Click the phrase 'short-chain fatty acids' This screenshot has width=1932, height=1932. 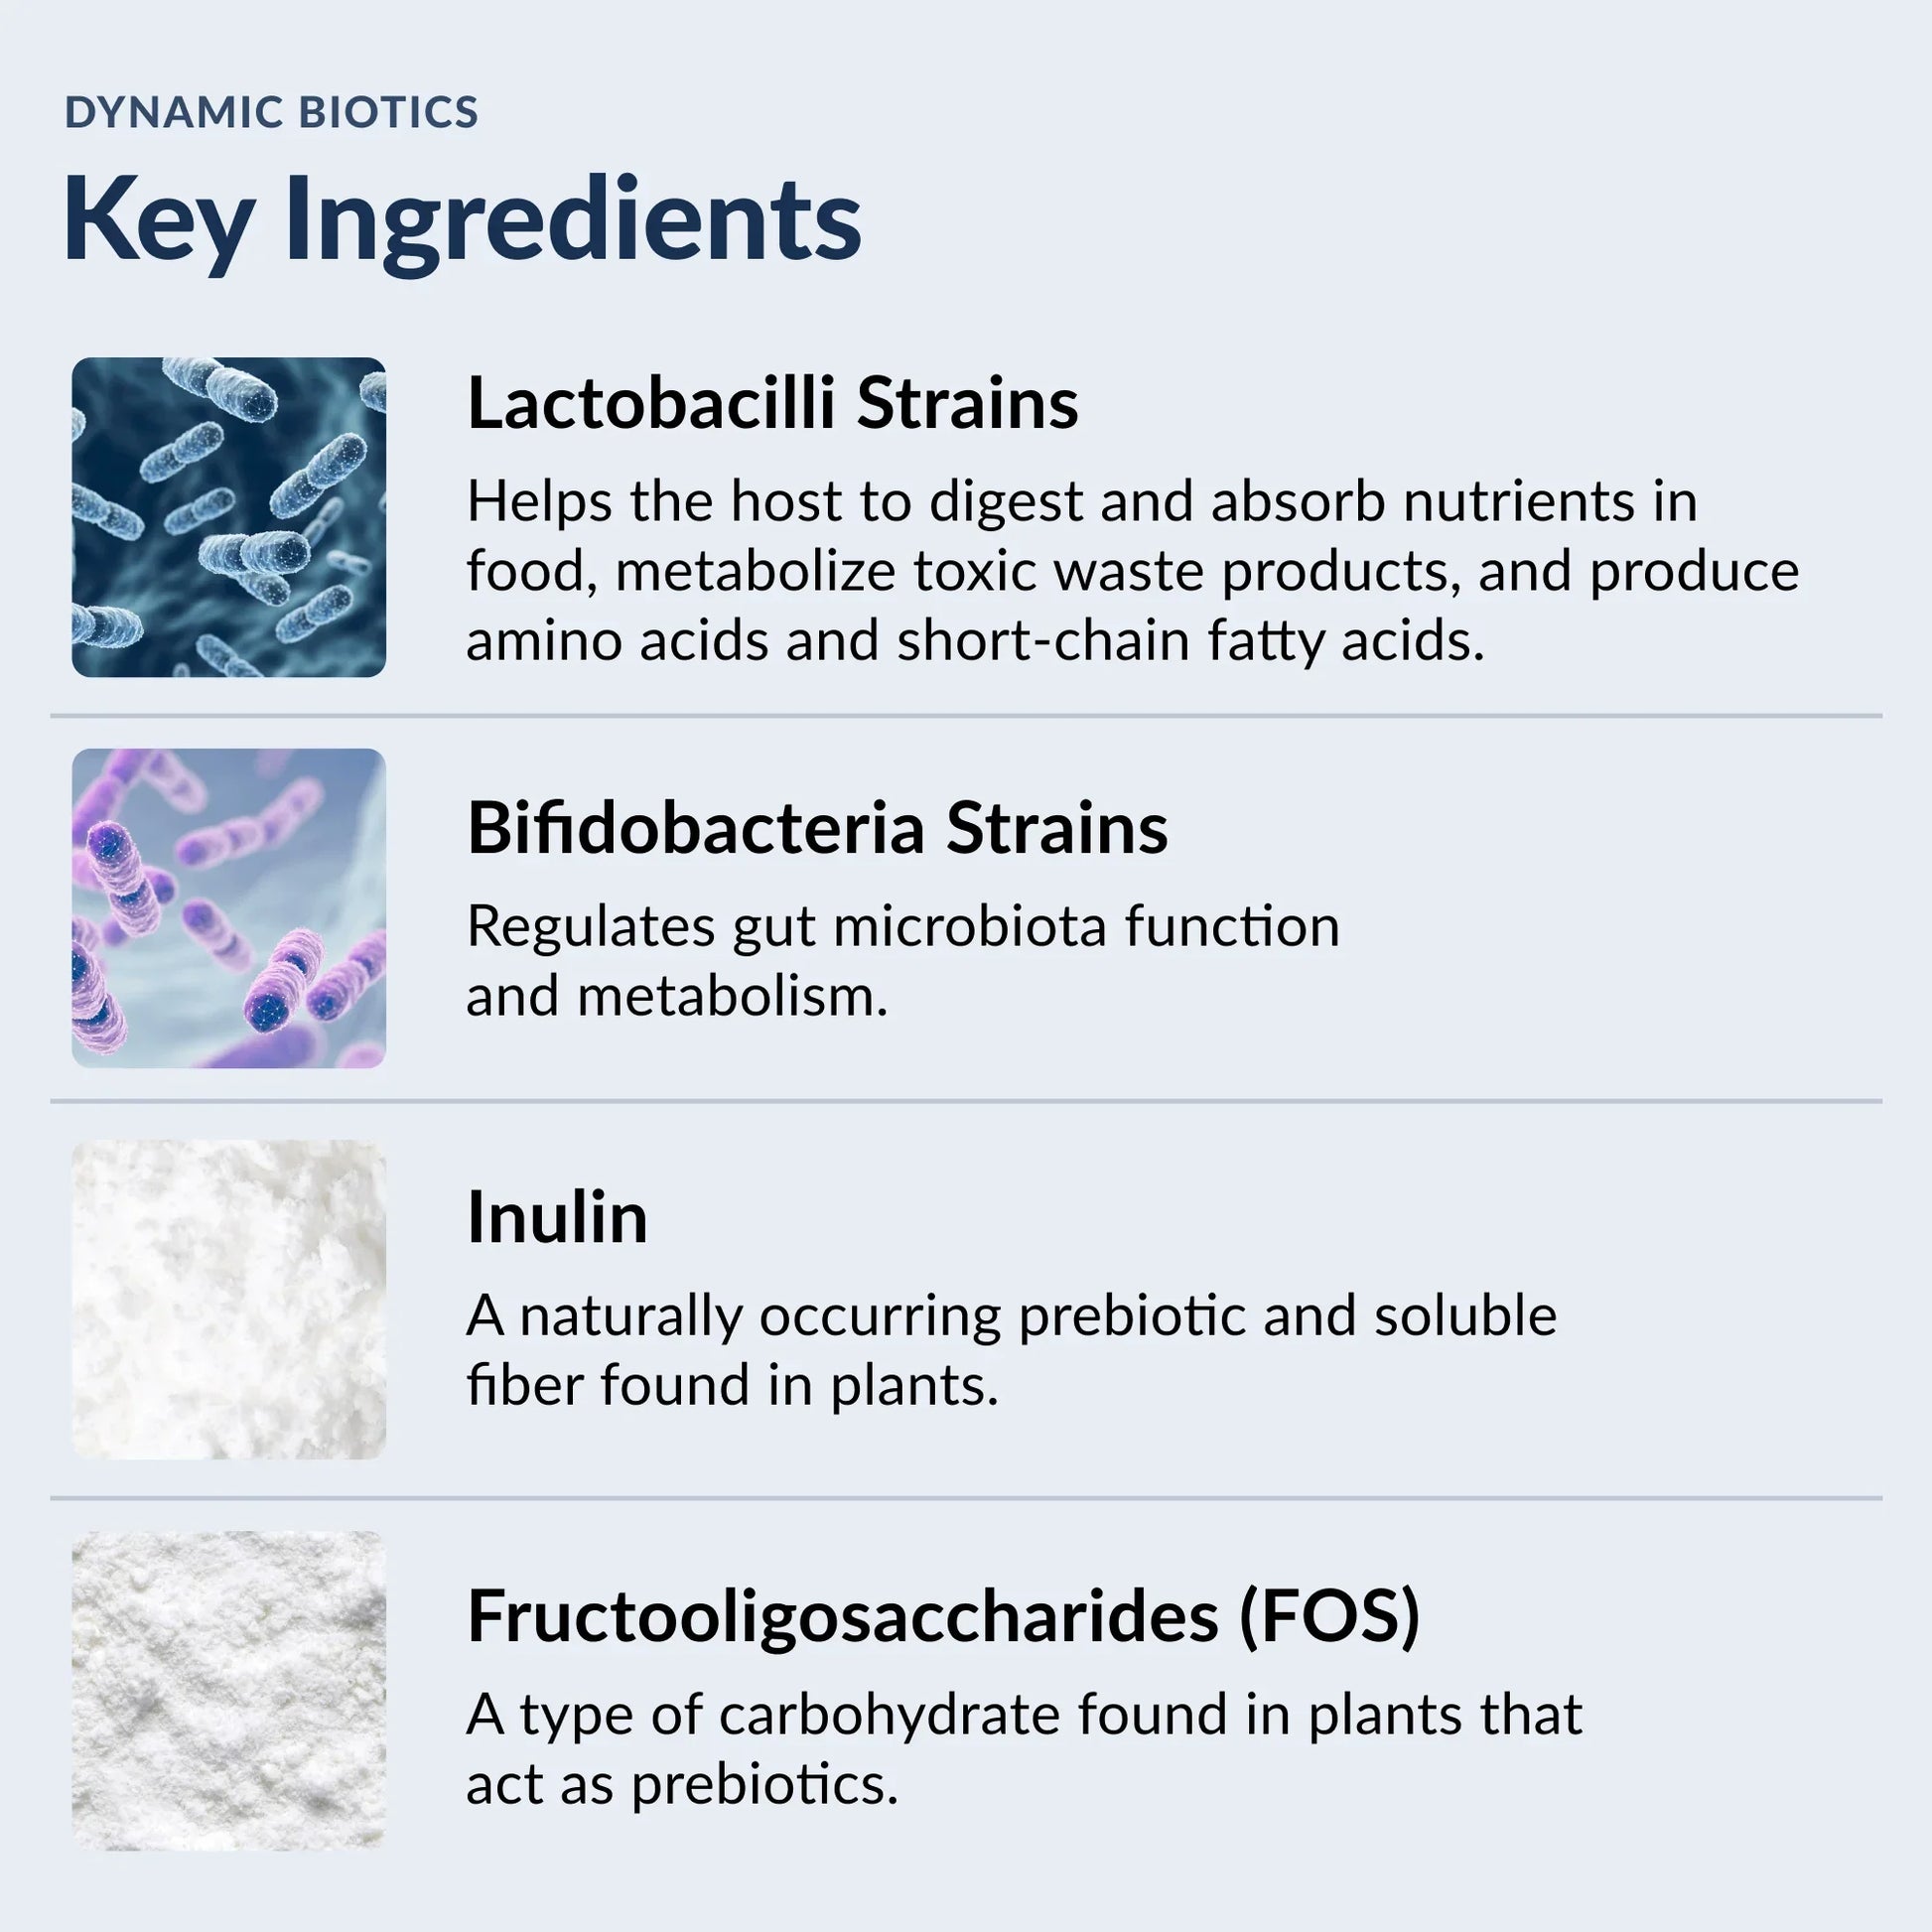point(1188,641)
